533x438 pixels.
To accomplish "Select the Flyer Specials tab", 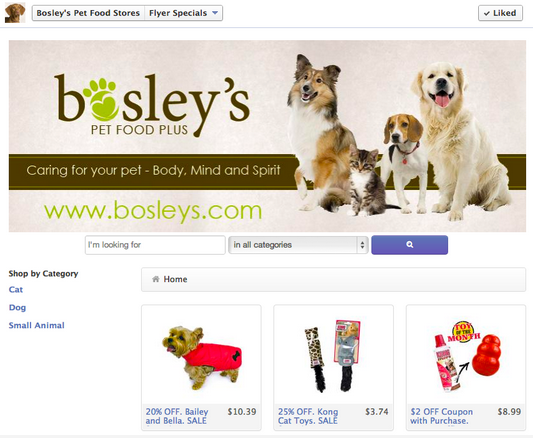I will [x=178, y=13].
